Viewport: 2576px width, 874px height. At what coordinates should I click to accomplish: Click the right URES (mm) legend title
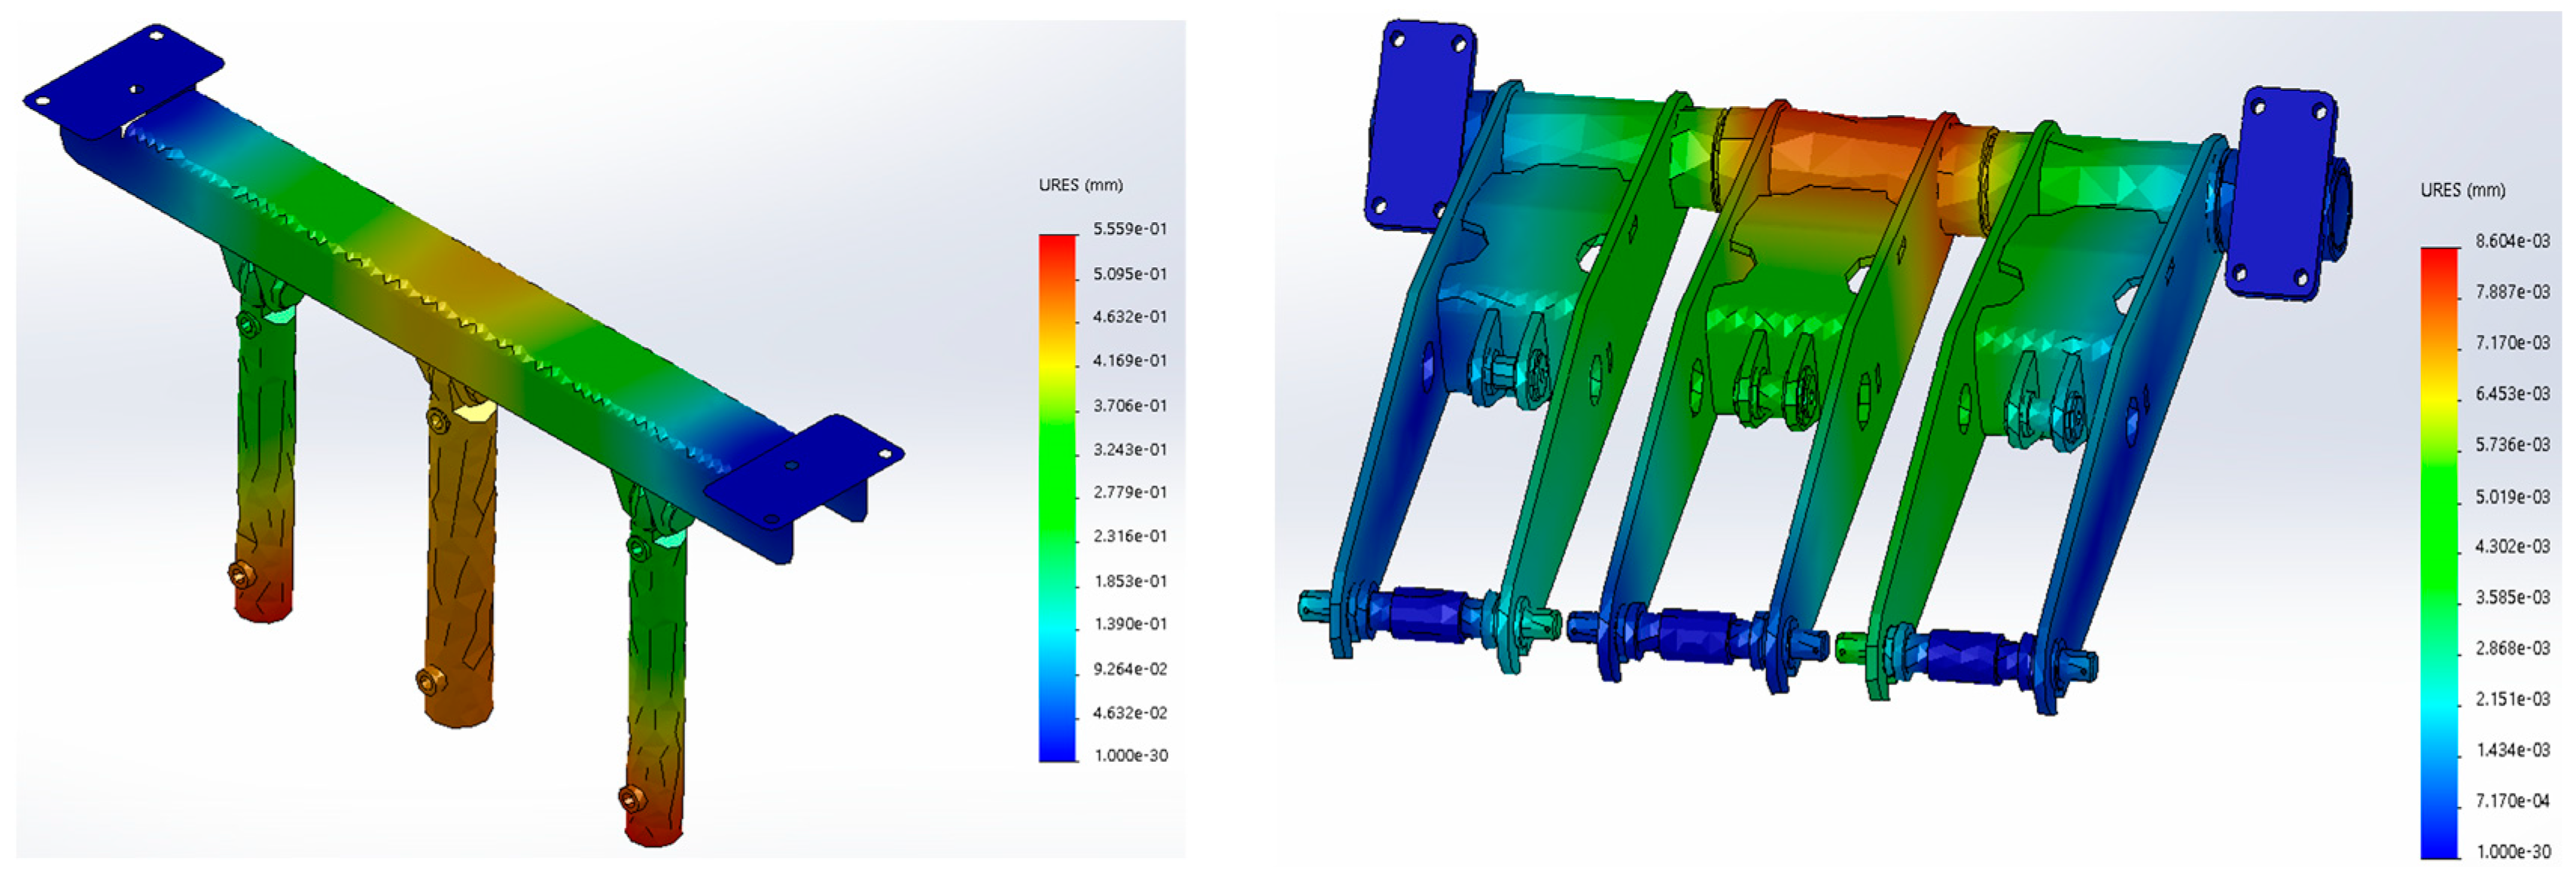coord(2462,190)
